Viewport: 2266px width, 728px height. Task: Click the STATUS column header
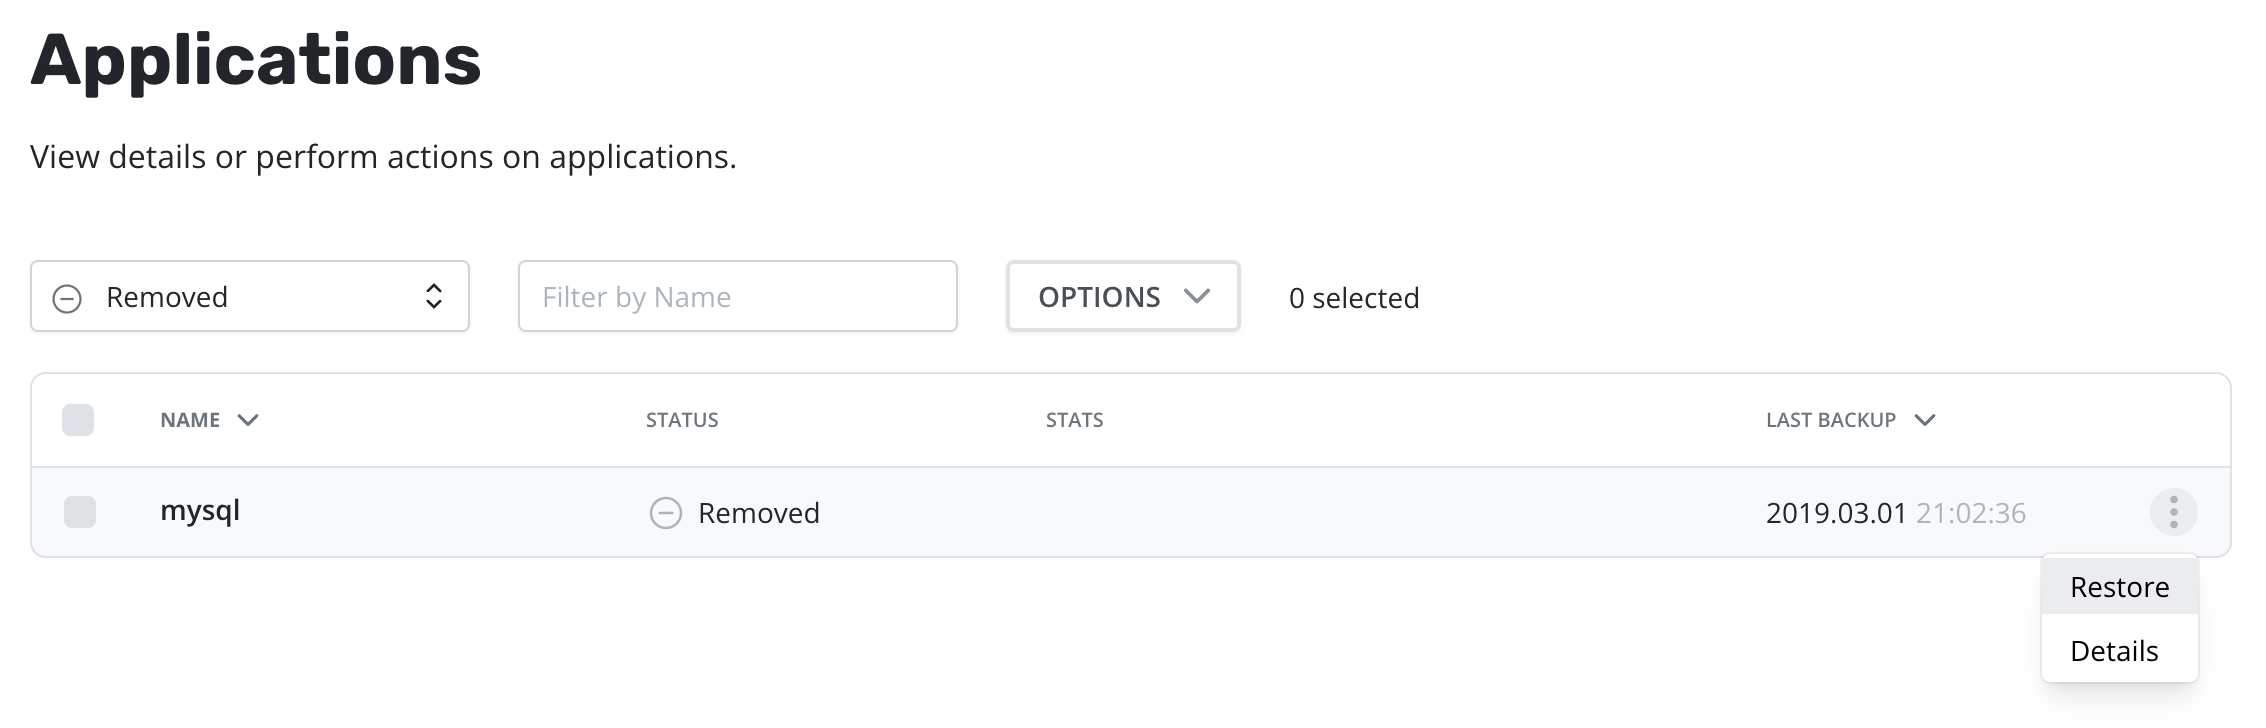(682, 420)
